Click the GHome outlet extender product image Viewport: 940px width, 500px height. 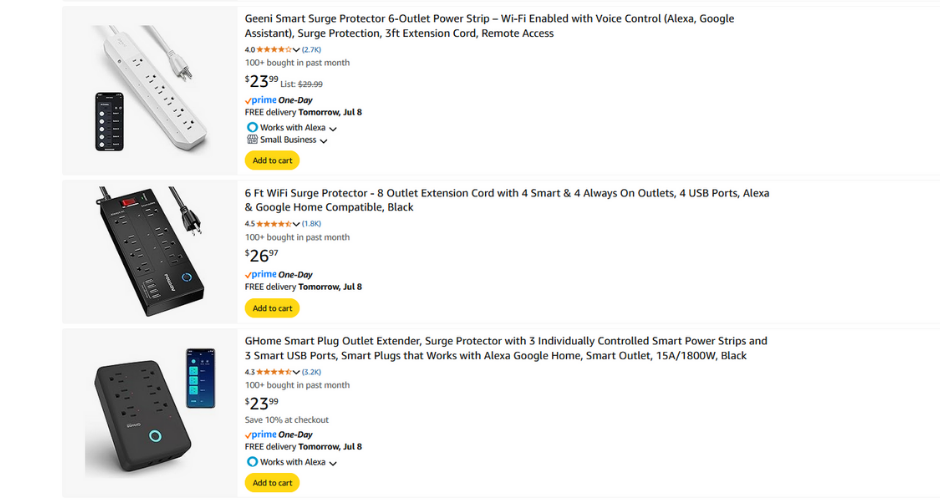tap(151, 412)
